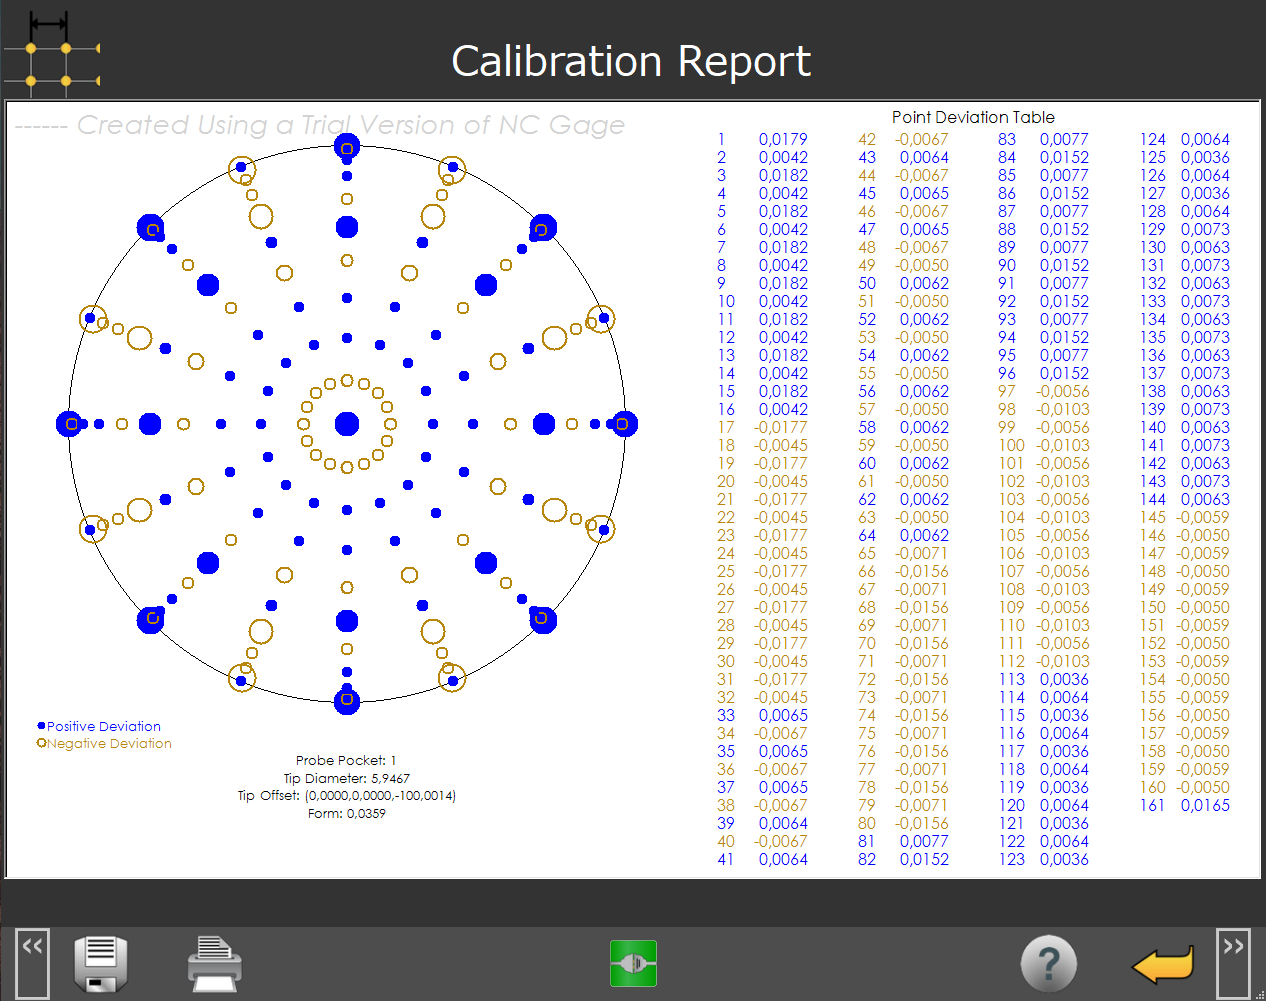Viewport: 1266px width, 1001px height.
Task: Print the calibration report
Action: coord(214,964)
